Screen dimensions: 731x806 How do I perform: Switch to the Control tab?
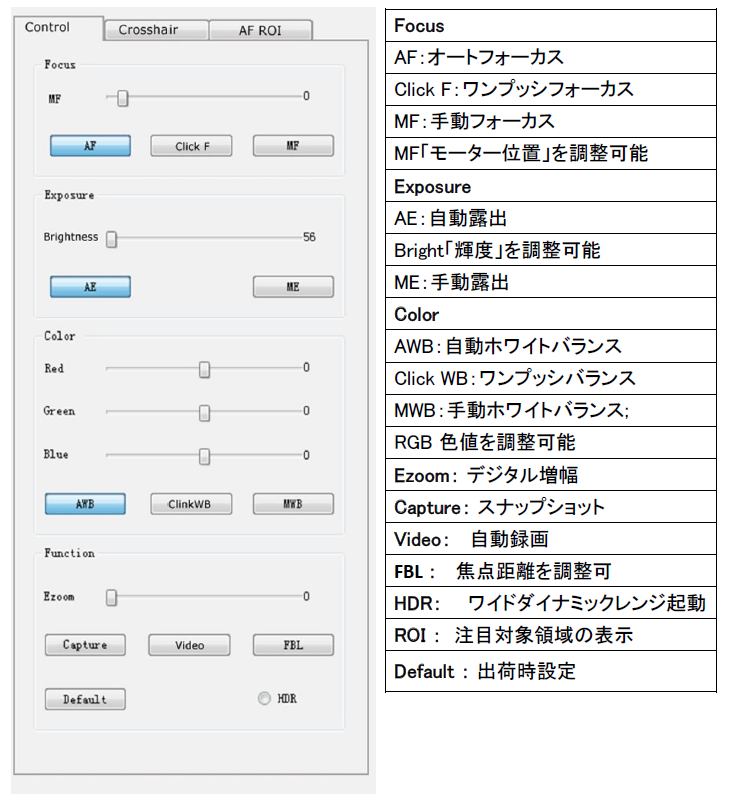click(x=58, y=28)
